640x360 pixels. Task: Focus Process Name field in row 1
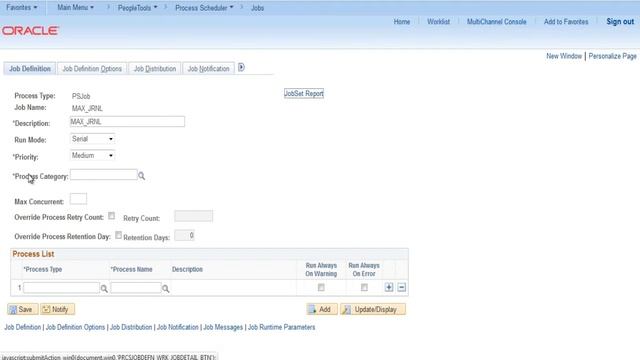tap(136, 288)
